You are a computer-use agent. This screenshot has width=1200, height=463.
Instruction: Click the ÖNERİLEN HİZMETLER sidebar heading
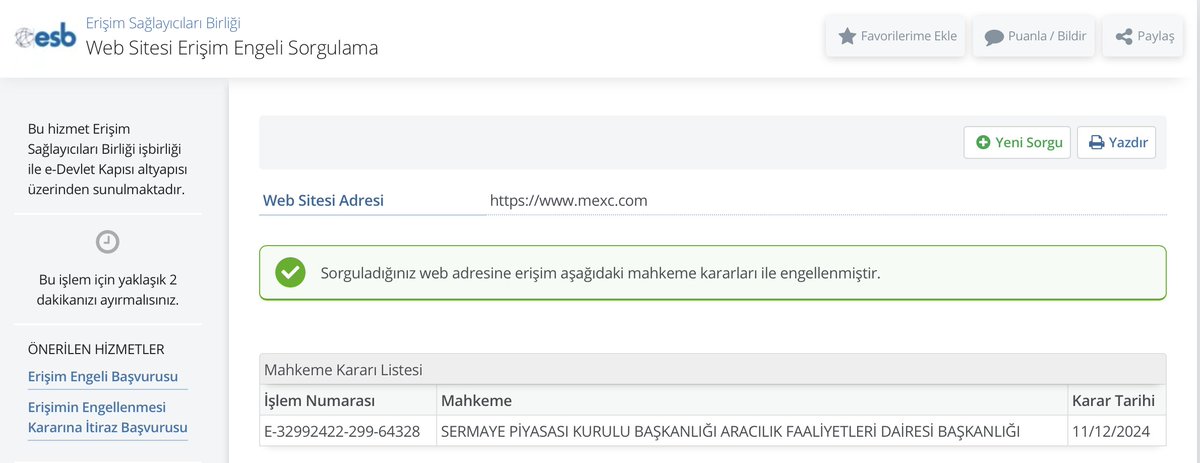click(x=96, y=349)
